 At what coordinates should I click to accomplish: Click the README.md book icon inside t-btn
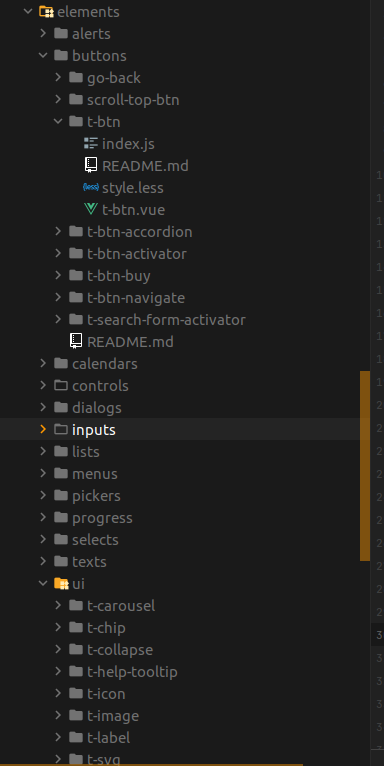(91, 165)
